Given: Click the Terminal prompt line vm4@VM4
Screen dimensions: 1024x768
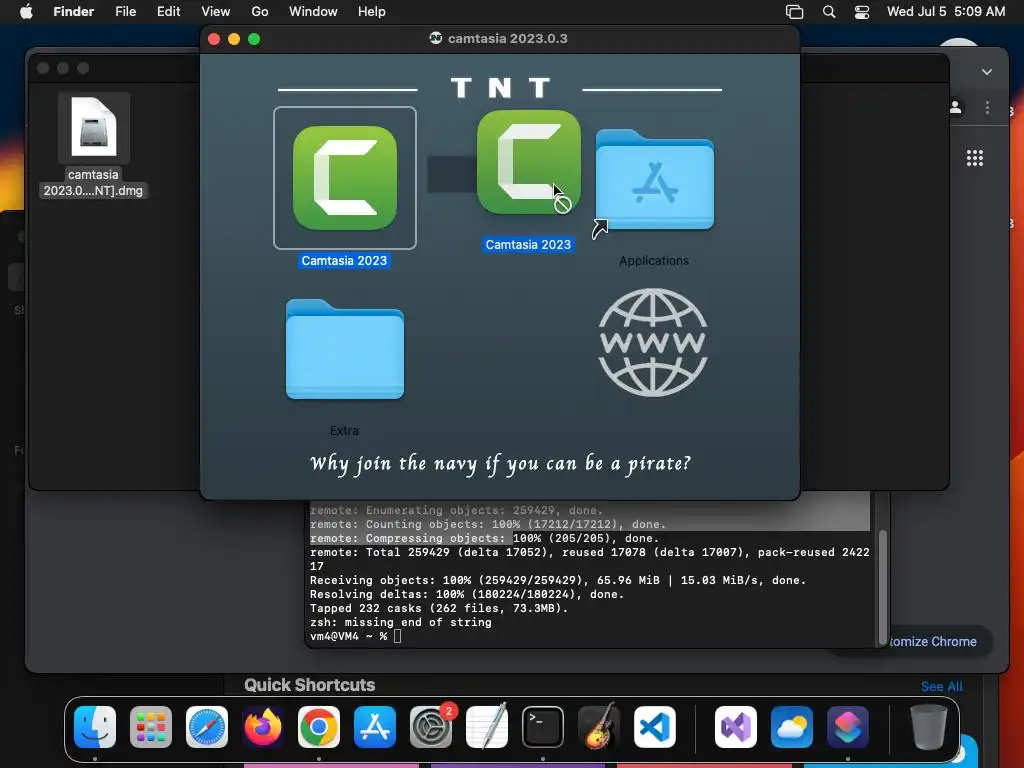Looking at the screenshot, I should [x=353, y=636].
